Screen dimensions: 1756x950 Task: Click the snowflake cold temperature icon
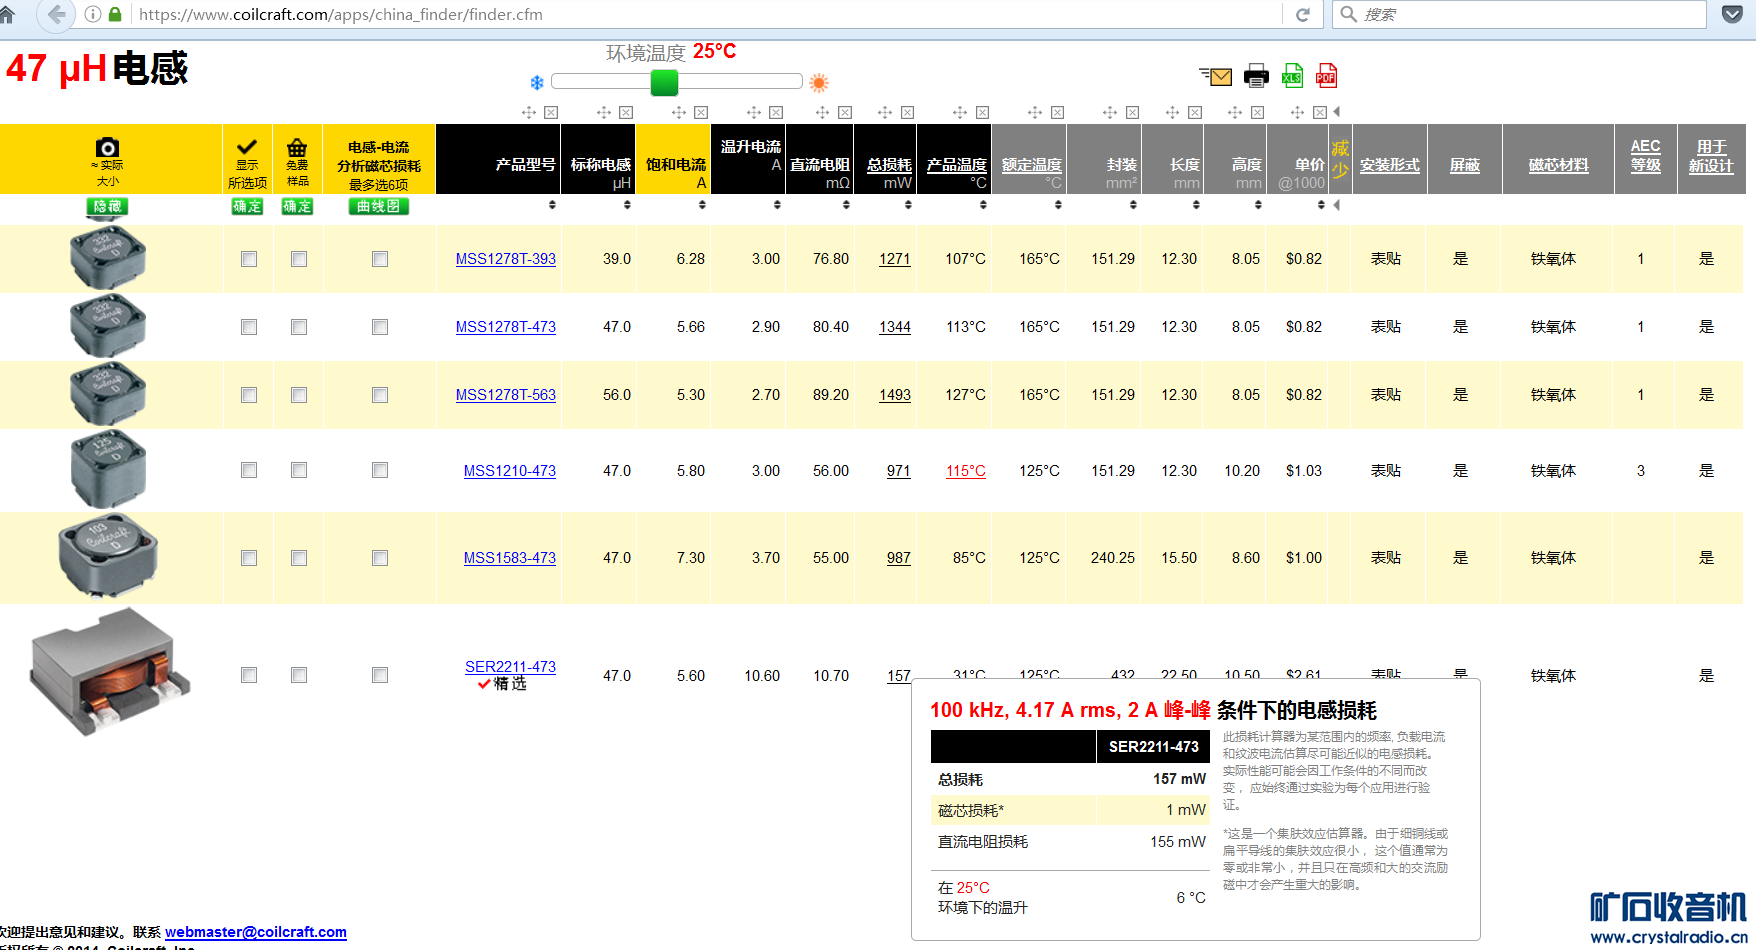tap(537, 82)
